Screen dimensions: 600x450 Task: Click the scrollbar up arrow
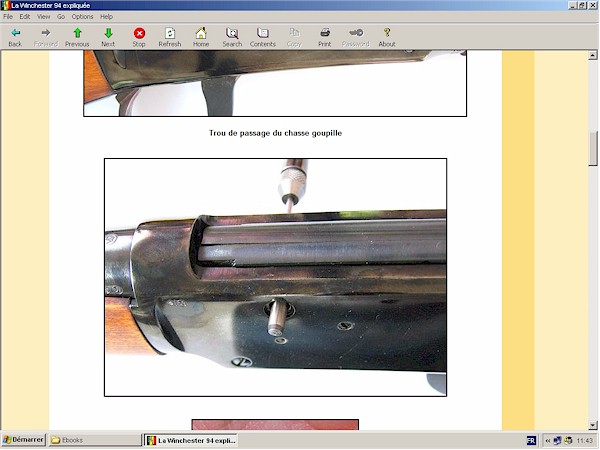tap(593, 55)
